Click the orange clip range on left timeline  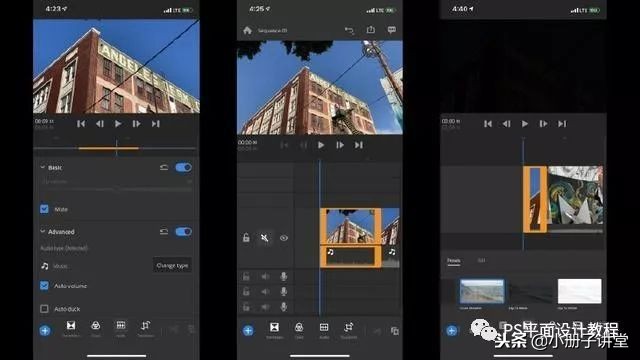pyautogui.click(x=109, y=148)
